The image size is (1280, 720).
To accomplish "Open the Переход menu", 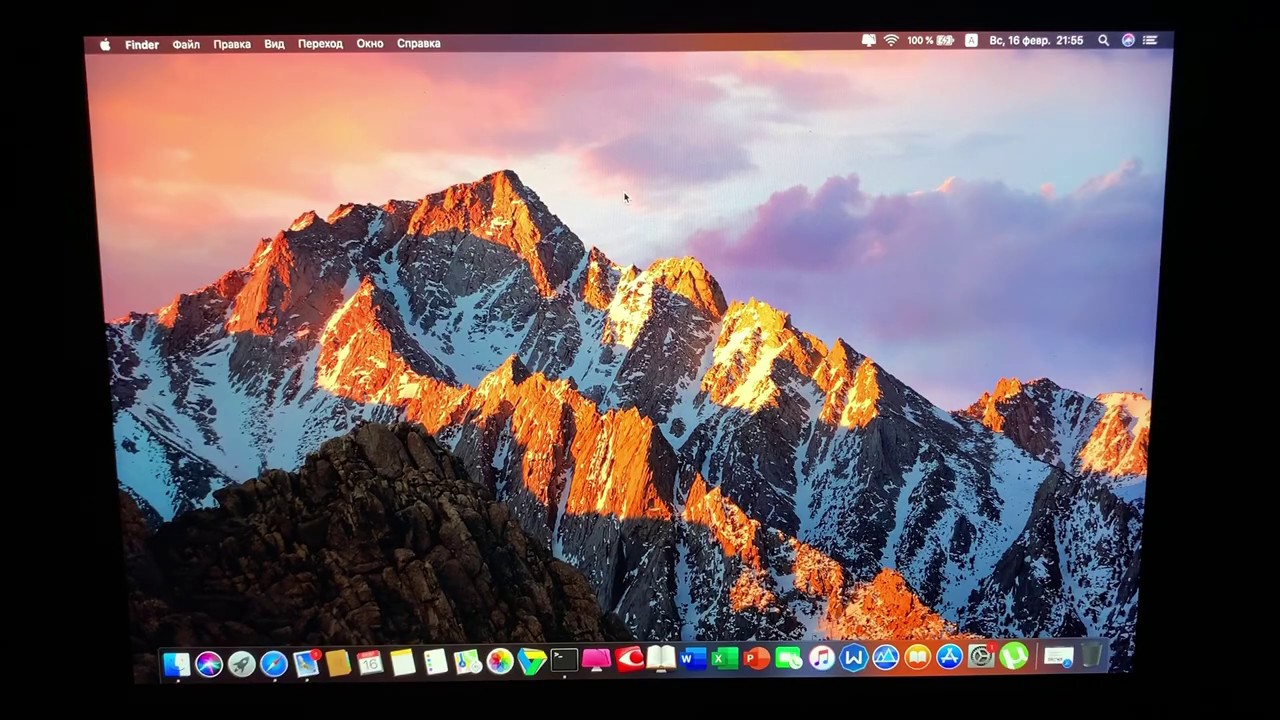I will point(320,44).
